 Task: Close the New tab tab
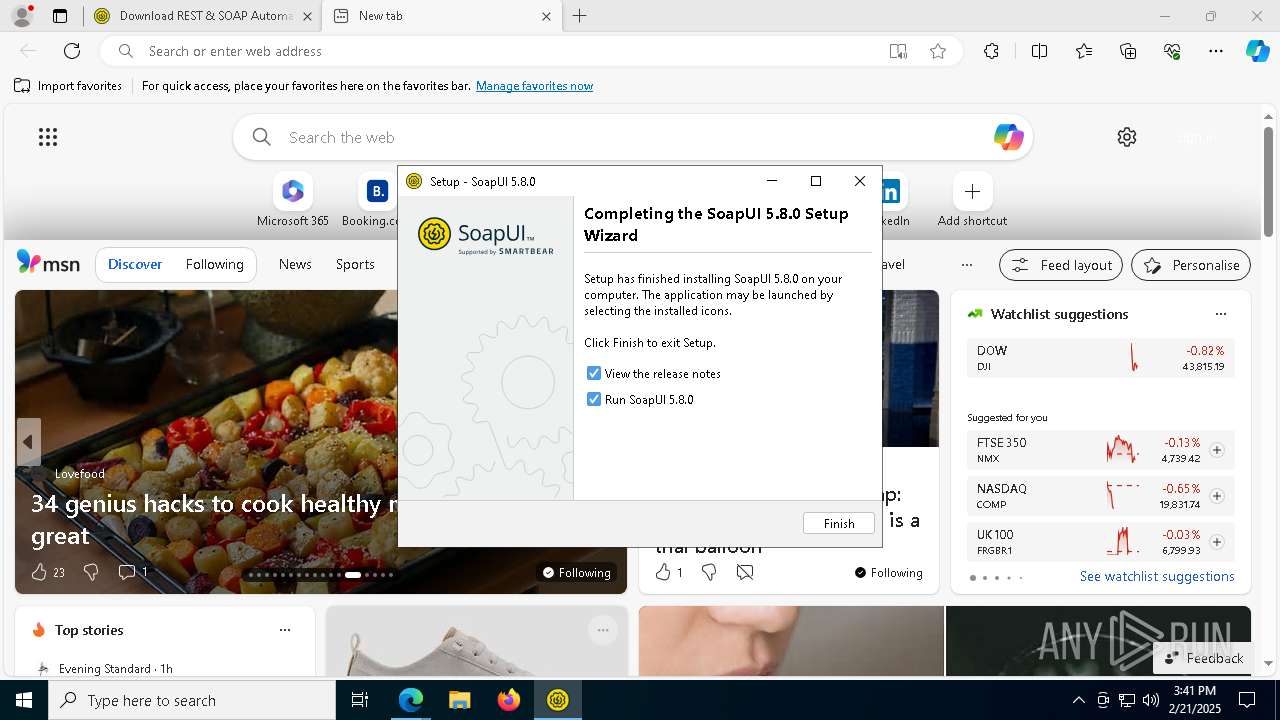(546, 16)
